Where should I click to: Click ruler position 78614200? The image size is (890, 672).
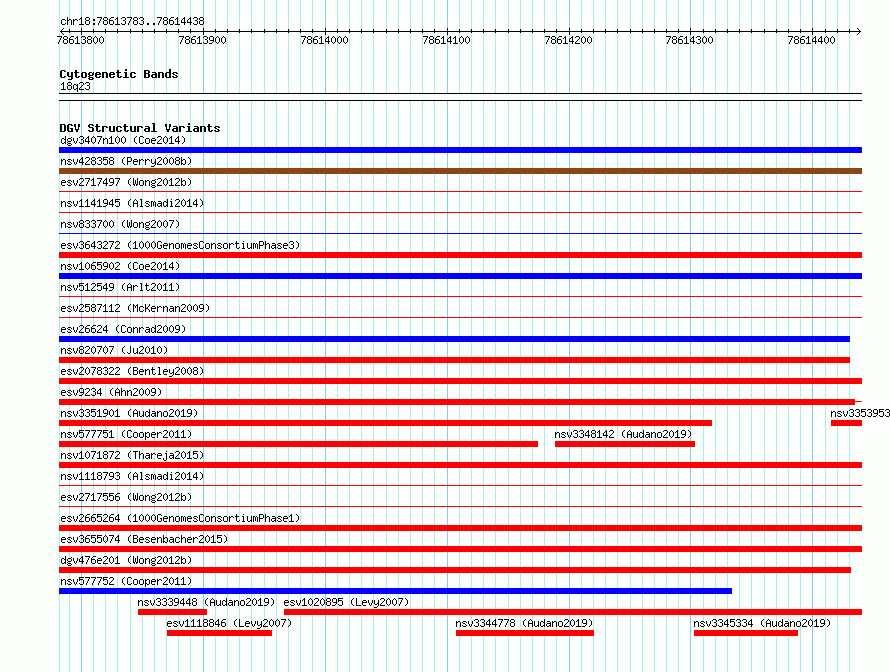point(568,40)
